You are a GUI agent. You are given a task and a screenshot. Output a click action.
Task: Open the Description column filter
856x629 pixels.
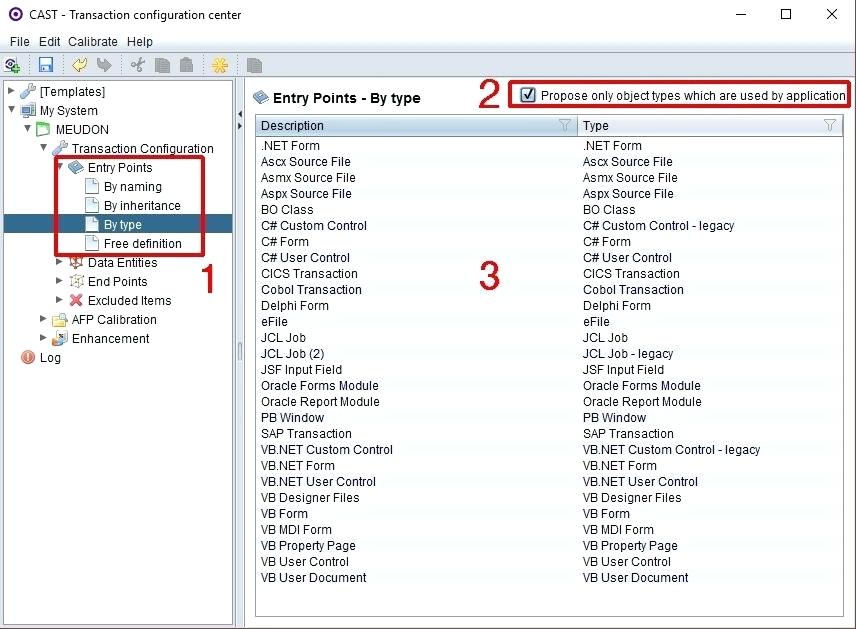pyautogui.click(x=565, y=126)
